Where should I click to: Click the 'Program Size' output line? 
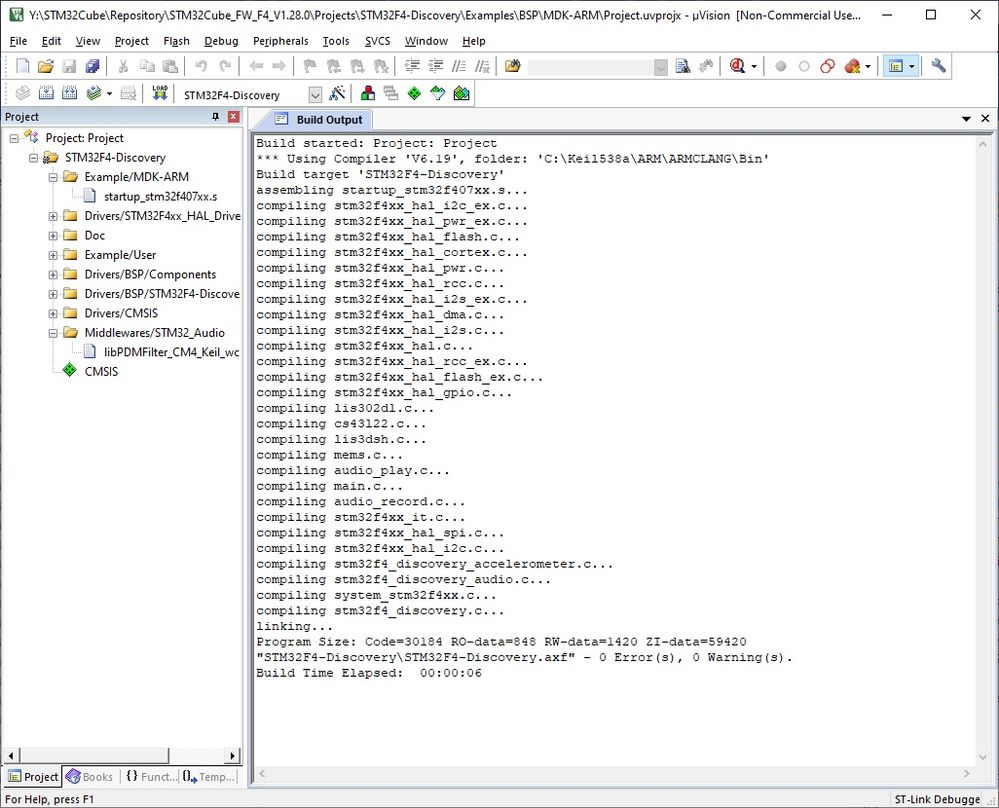pos(501,642)
